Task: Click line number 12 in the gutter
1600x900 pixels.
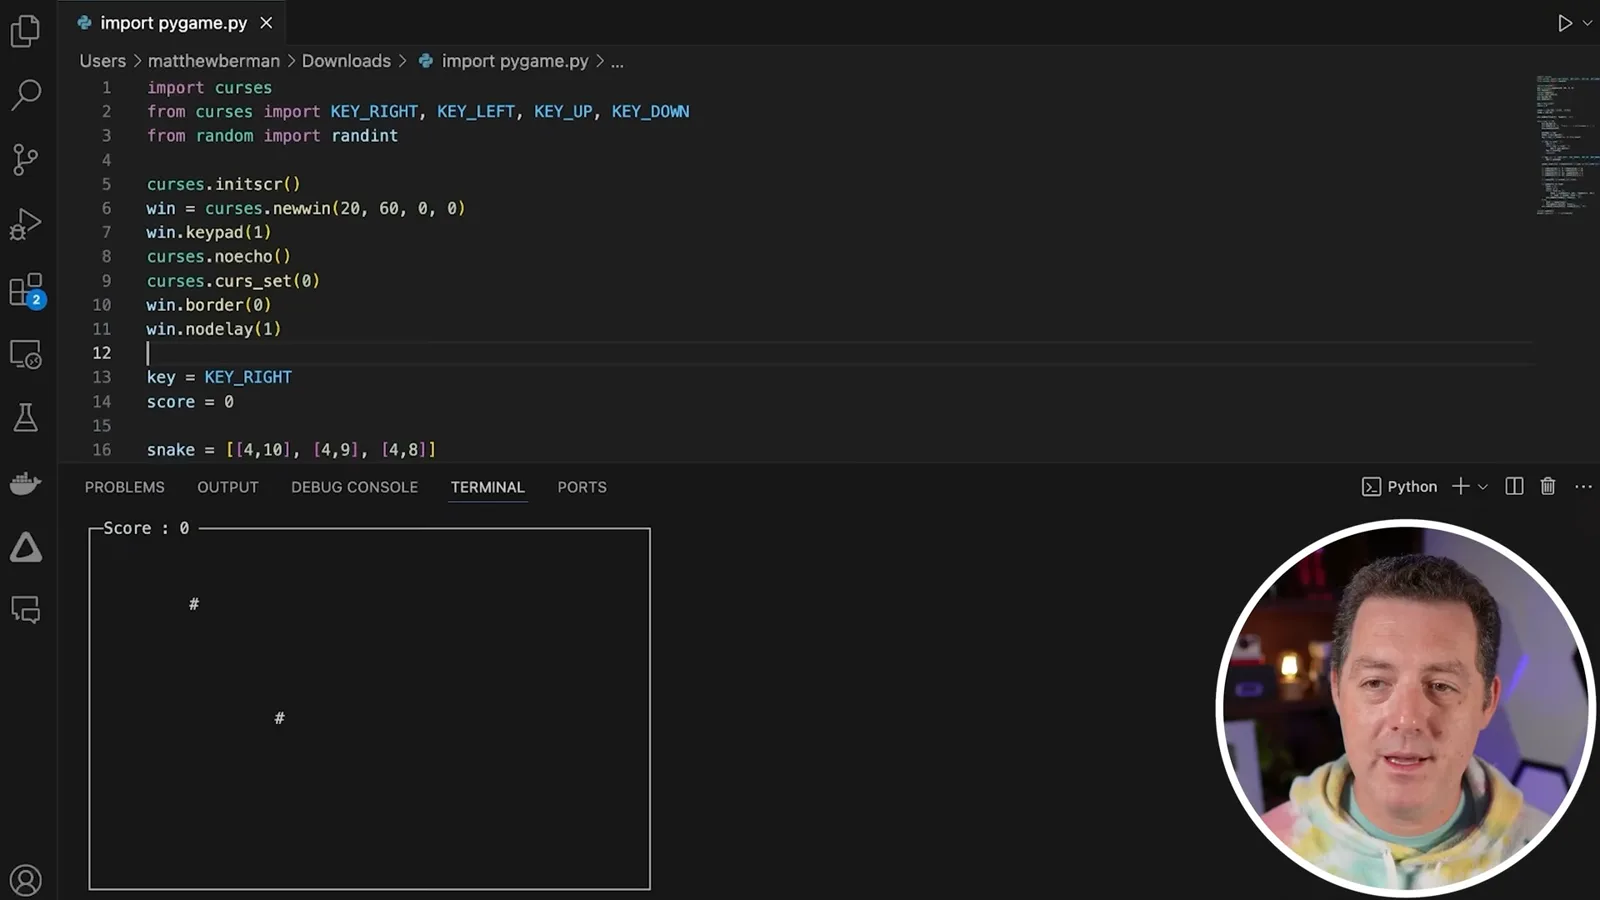Action: point(102,353)
